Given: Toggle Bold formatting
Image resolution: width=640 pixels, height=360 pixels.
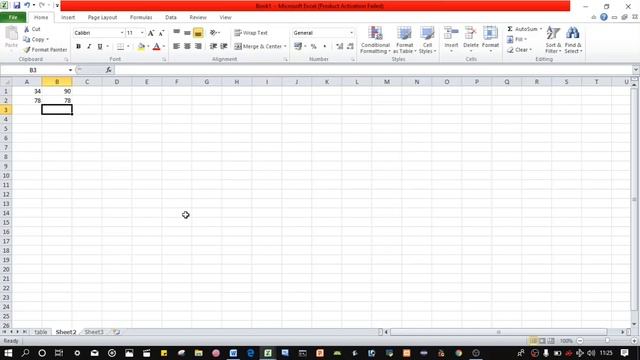Looking at the screenshot, I should (x=78, y=47).
